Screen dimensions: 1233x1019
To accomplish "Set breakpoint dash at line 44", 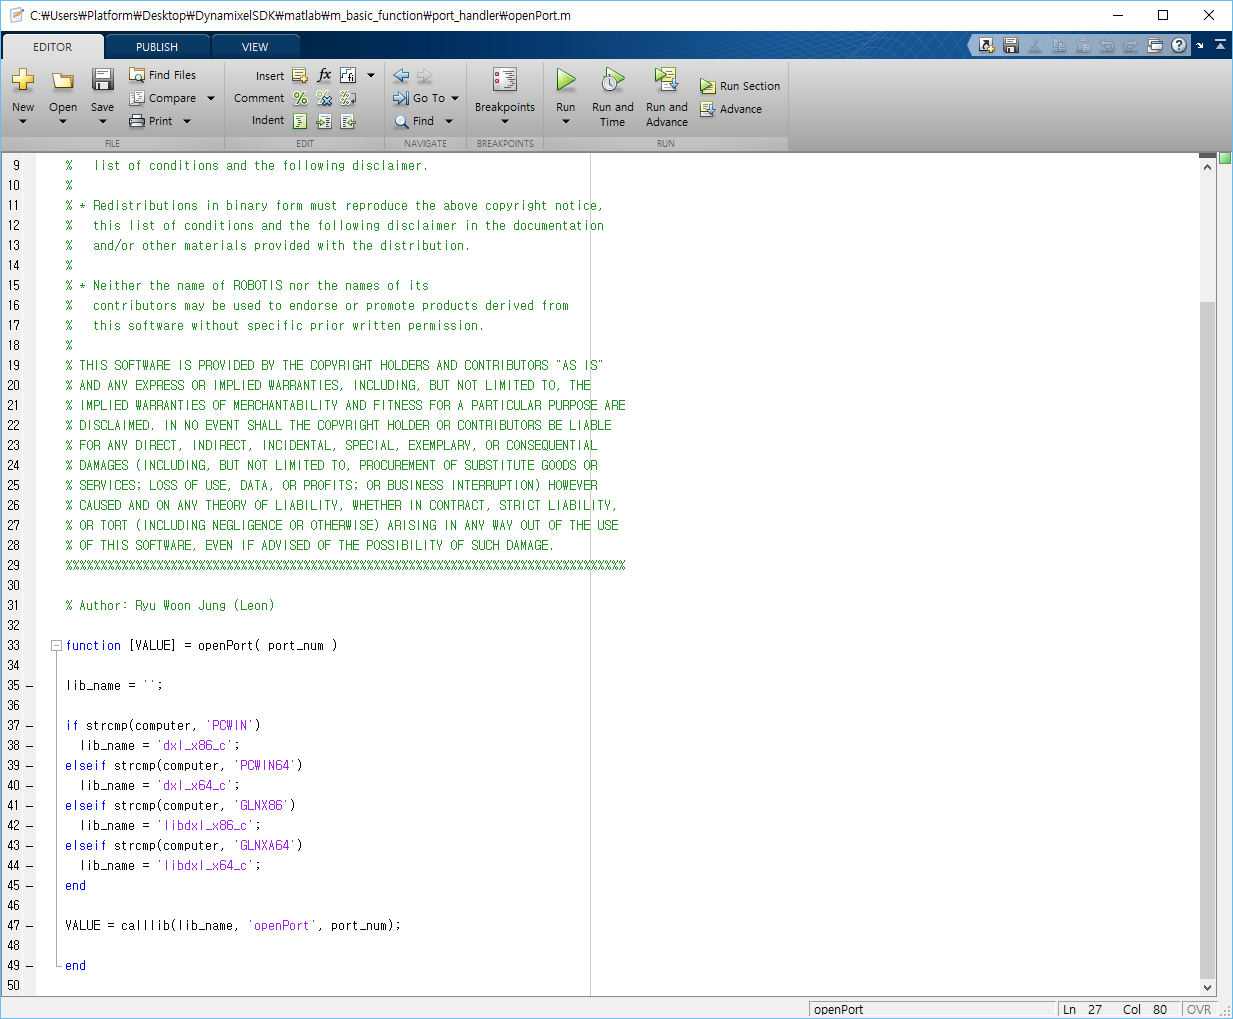I will point(29,866).
